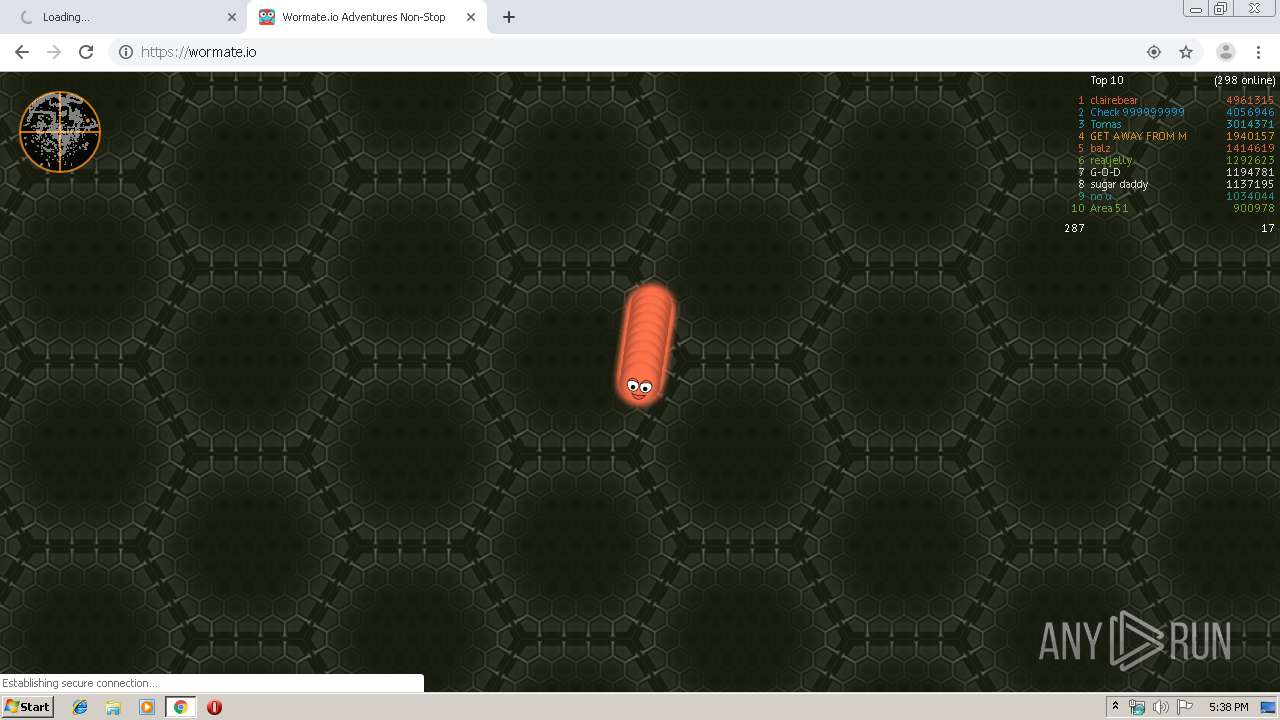Click the orange worm's face
This screenshot has height=720, width=1280.
pos(639,387)
